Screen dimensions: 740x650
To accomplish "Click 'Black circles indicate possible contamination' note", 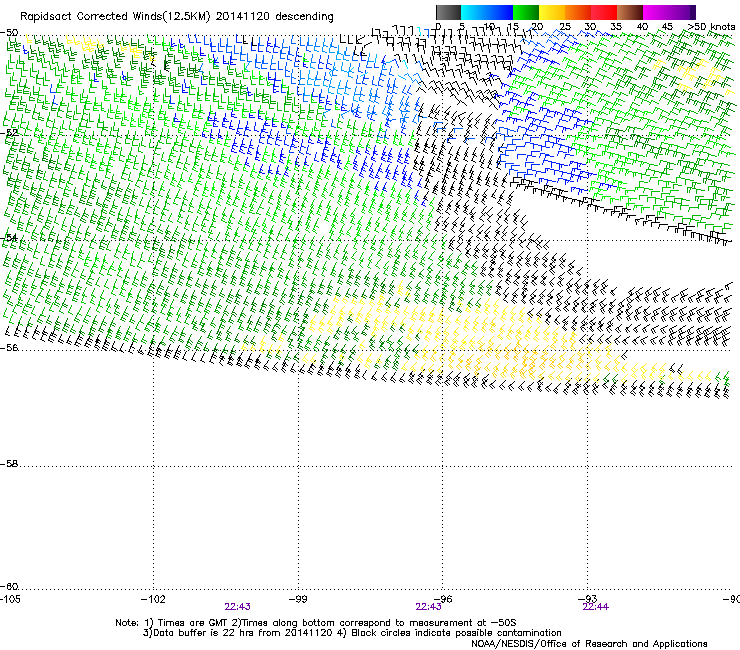I will coord(456,633).
